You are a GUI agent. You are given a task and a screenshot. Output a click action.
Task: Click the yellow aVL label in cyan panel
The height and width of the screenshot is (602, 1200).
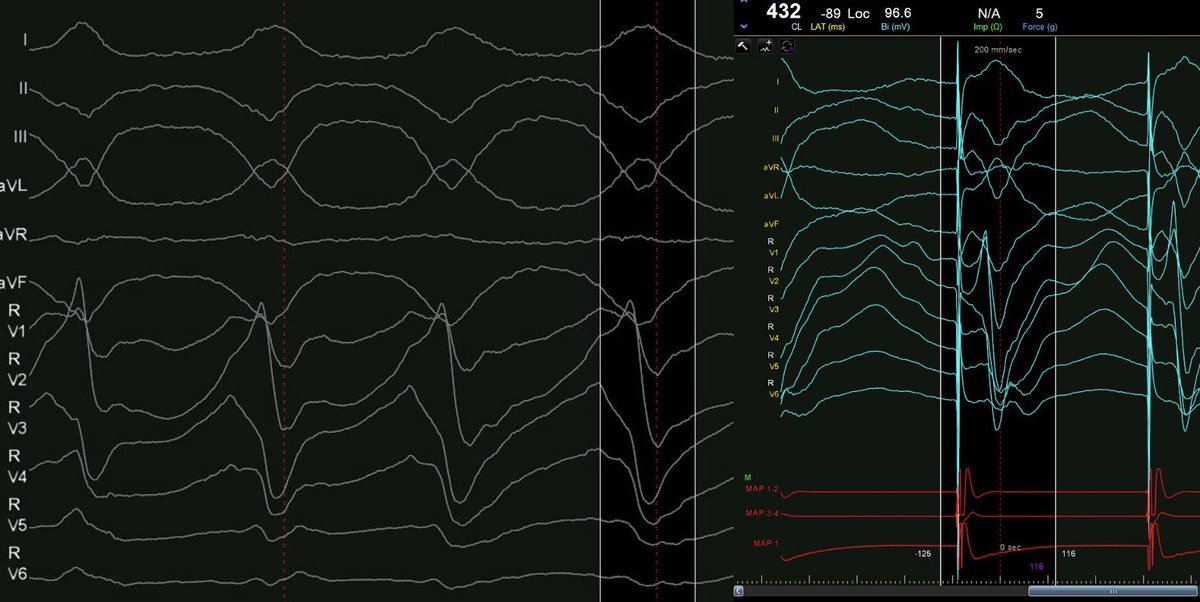[x=772, y=196]
